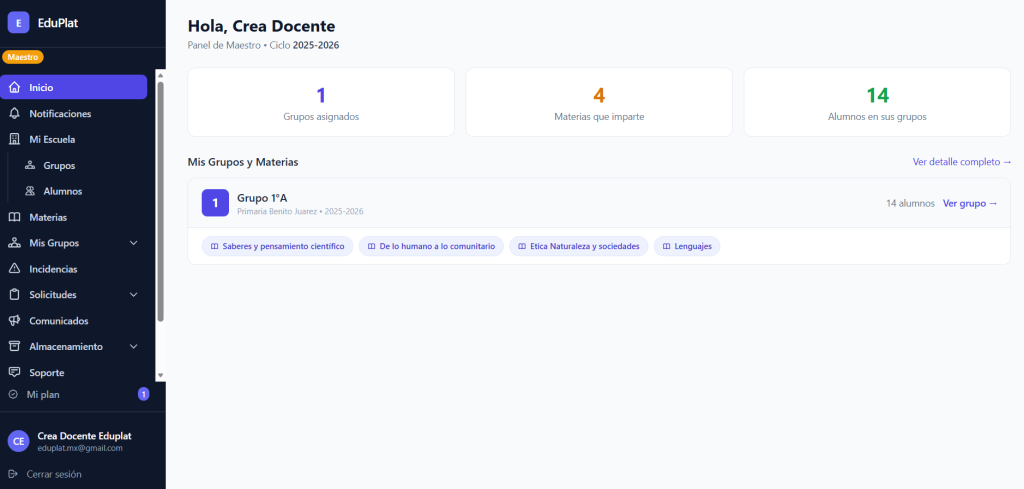Viewport: 1024px width, 489px height.
Task: Expand the Mi Grupos submenu chevron
Action: click(x=134, y=243)
